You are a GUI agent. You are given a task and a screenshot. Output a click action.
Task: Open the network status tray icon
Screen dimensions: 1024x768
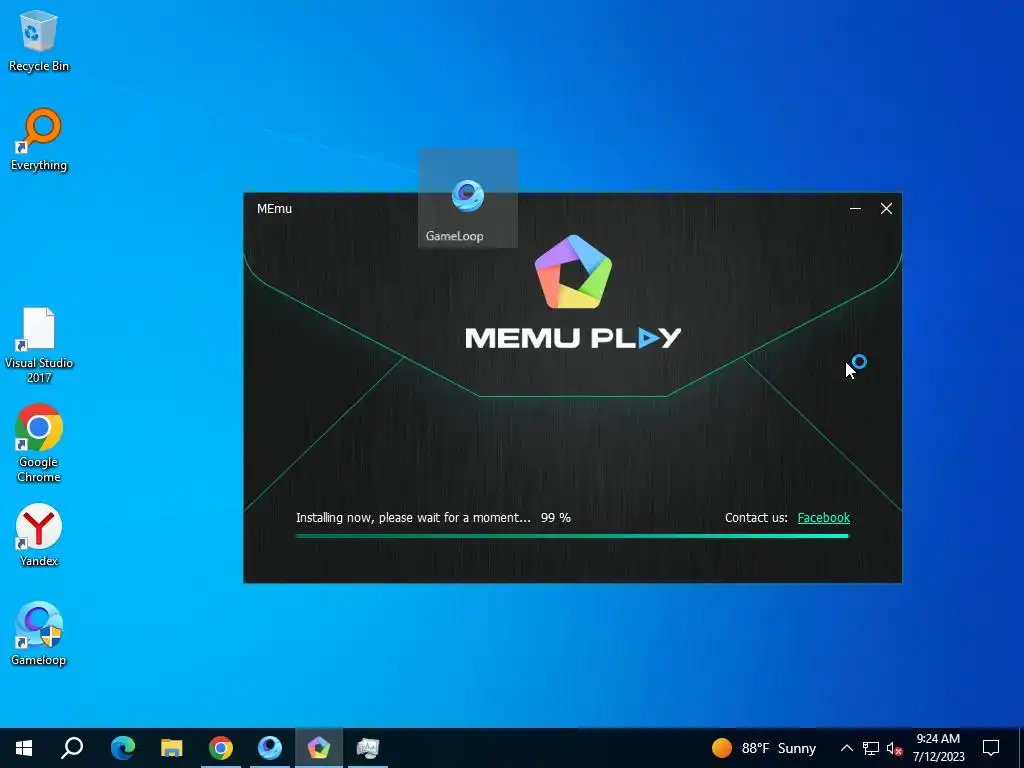tap(871, 748)
